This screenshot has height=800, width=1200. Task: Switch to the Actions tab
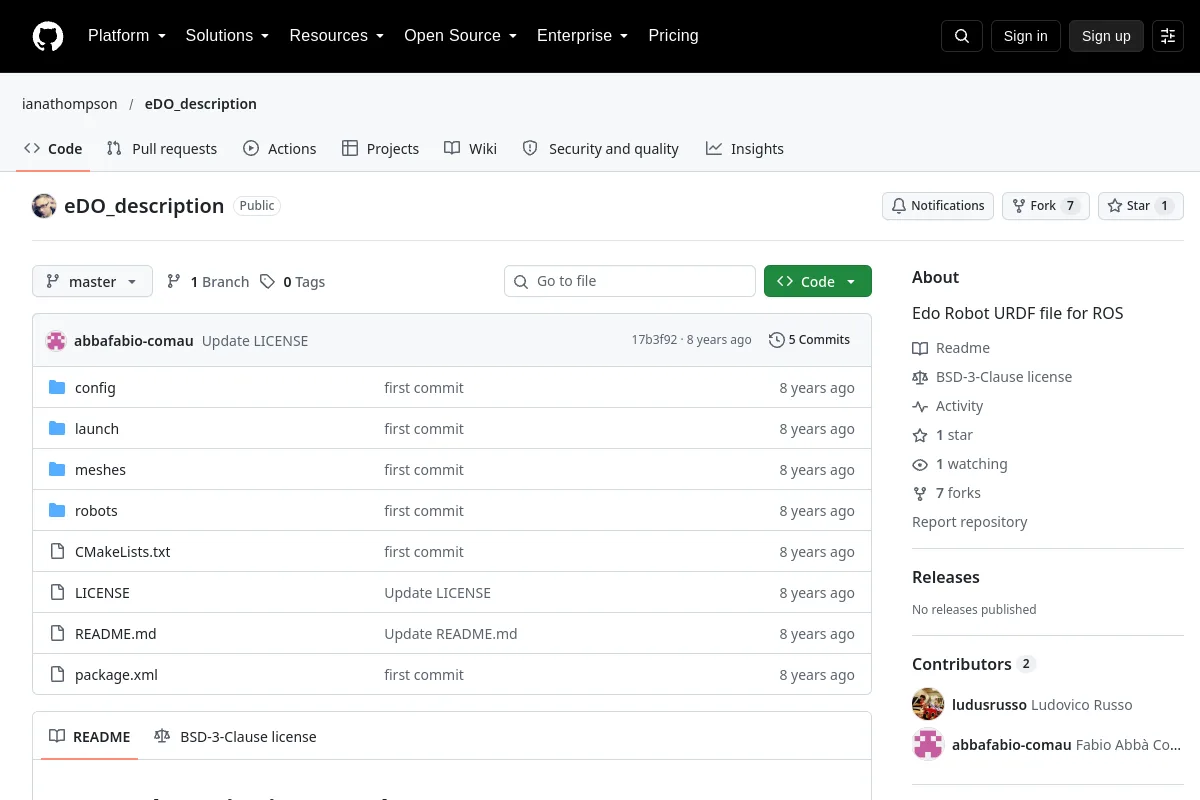[280, 149]
